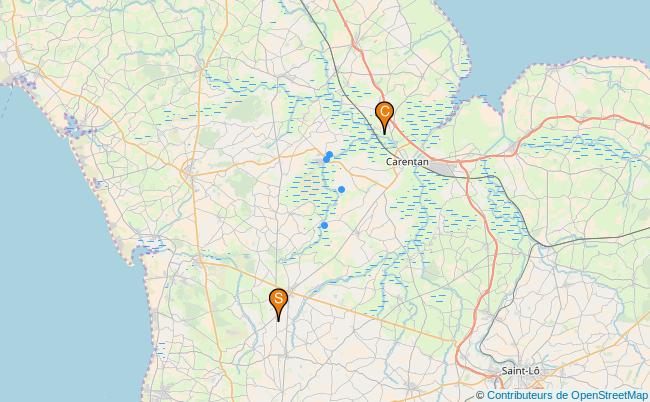Image resolution: width=650 pixels, height=402 pixels.
Task: Click the grey coastal town at upper-left shoreline
Action: (x=17, y=77)
